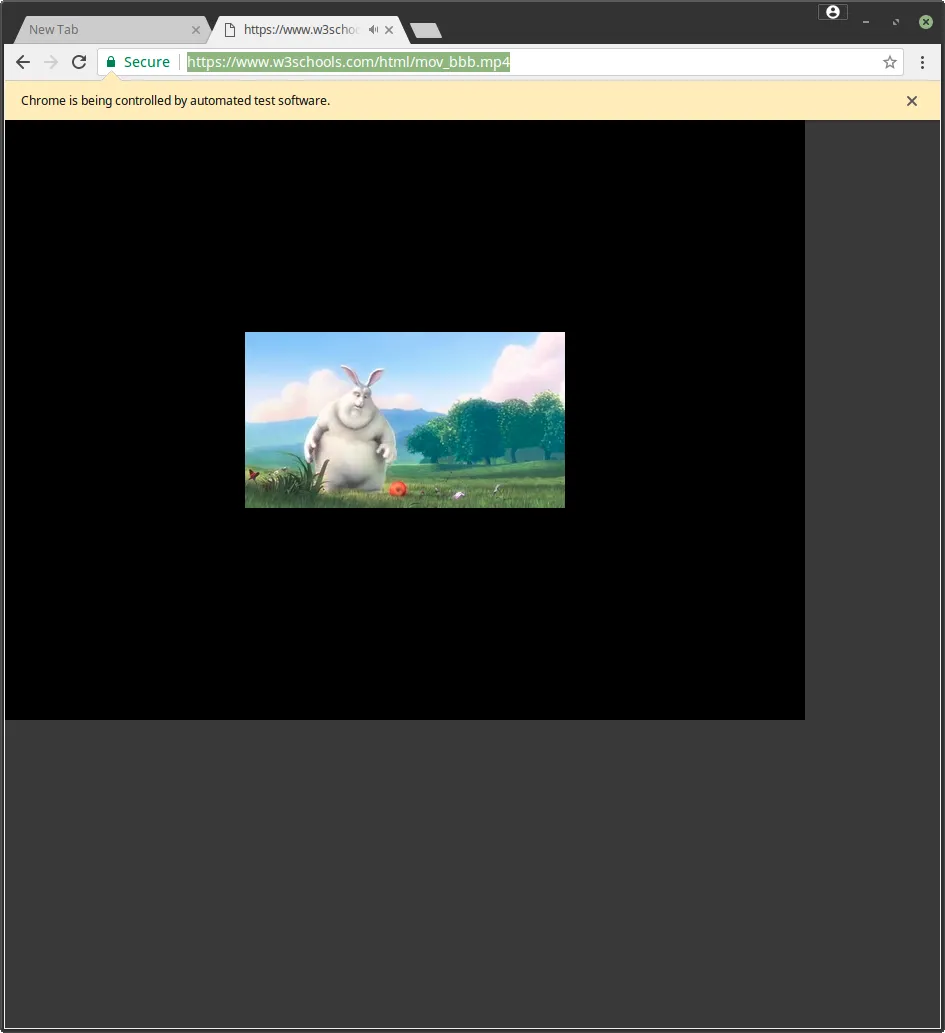Dismiss the automated test software infobar
This screenshot has width=945, height=1033.
(x=911, y=101)
